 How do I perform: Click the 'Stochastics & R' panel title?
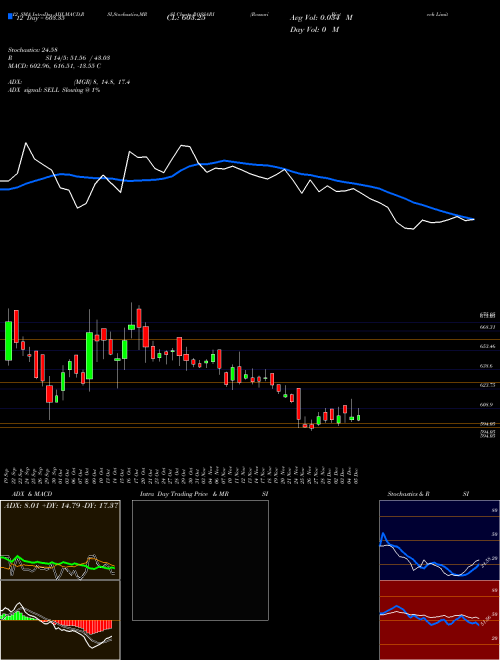[x=408, y=494]
